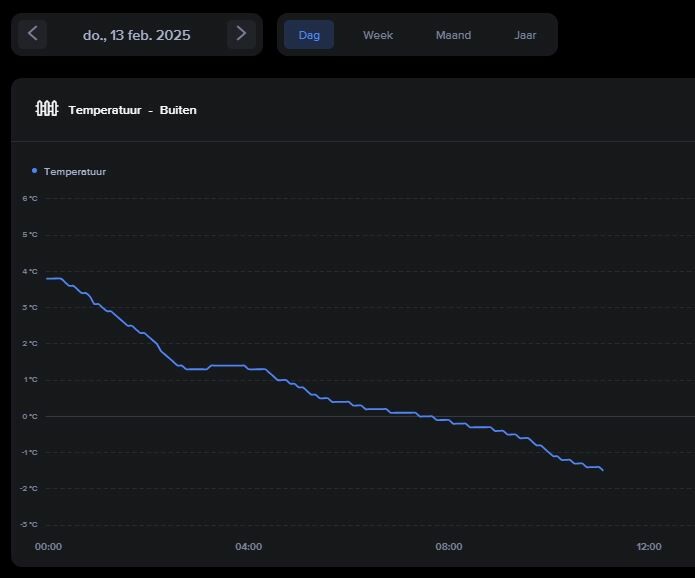
Task: Switch to the Week view tab
Action: (x=378, y=35)
